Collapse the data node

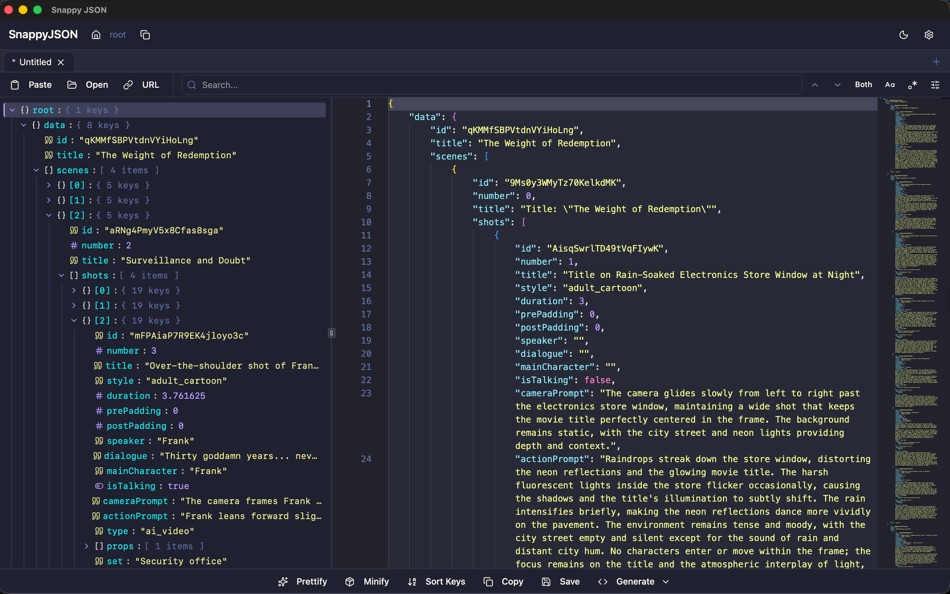(24, 125)
